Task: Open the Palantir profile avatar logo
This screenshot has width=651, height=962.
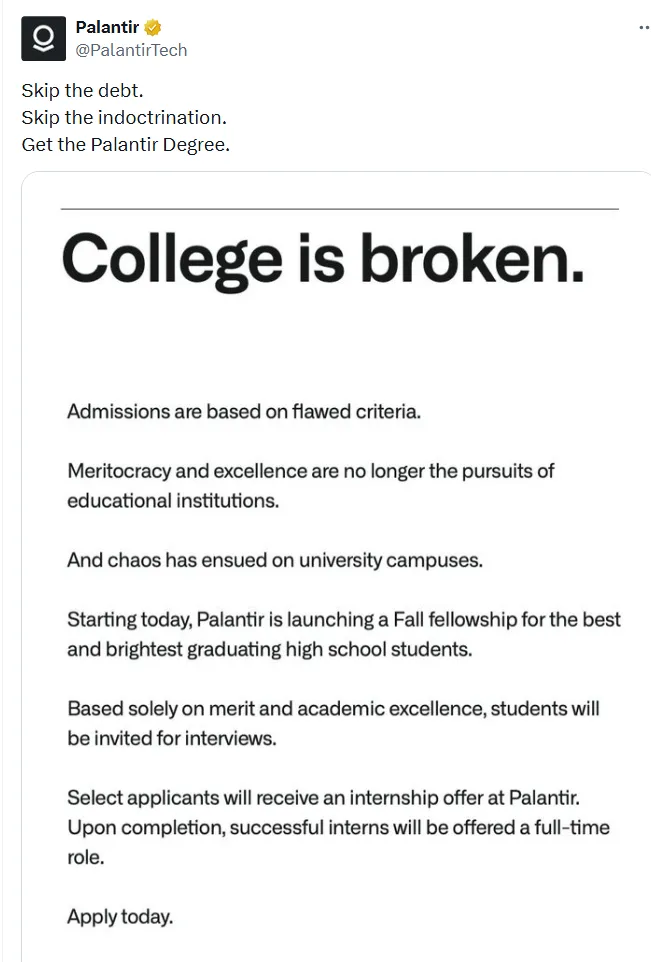Action: pyautogui.click(x=43, y=39)
